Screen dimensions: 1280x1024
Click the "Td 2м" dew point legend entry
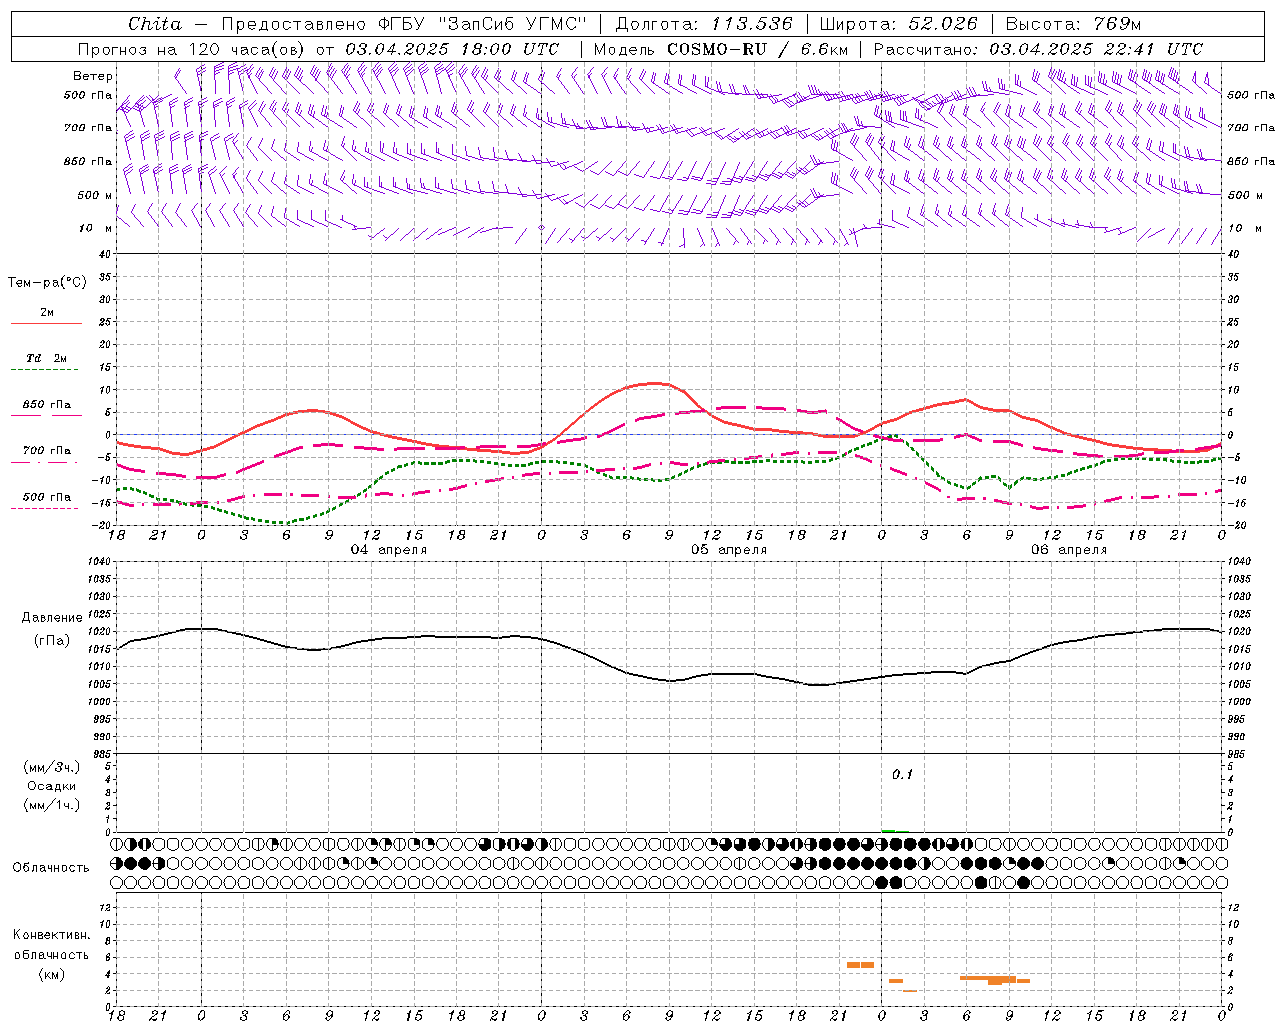click(47, 358)
